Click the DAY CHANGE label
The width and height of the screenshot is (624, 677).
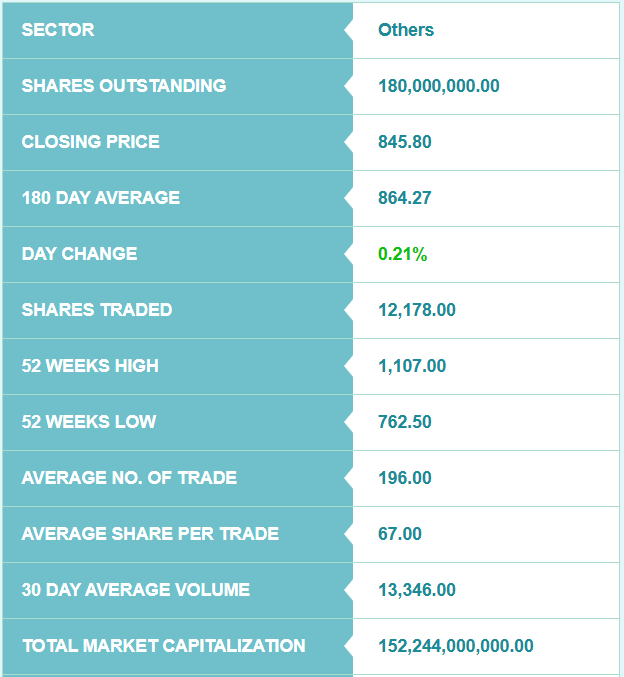80,254
